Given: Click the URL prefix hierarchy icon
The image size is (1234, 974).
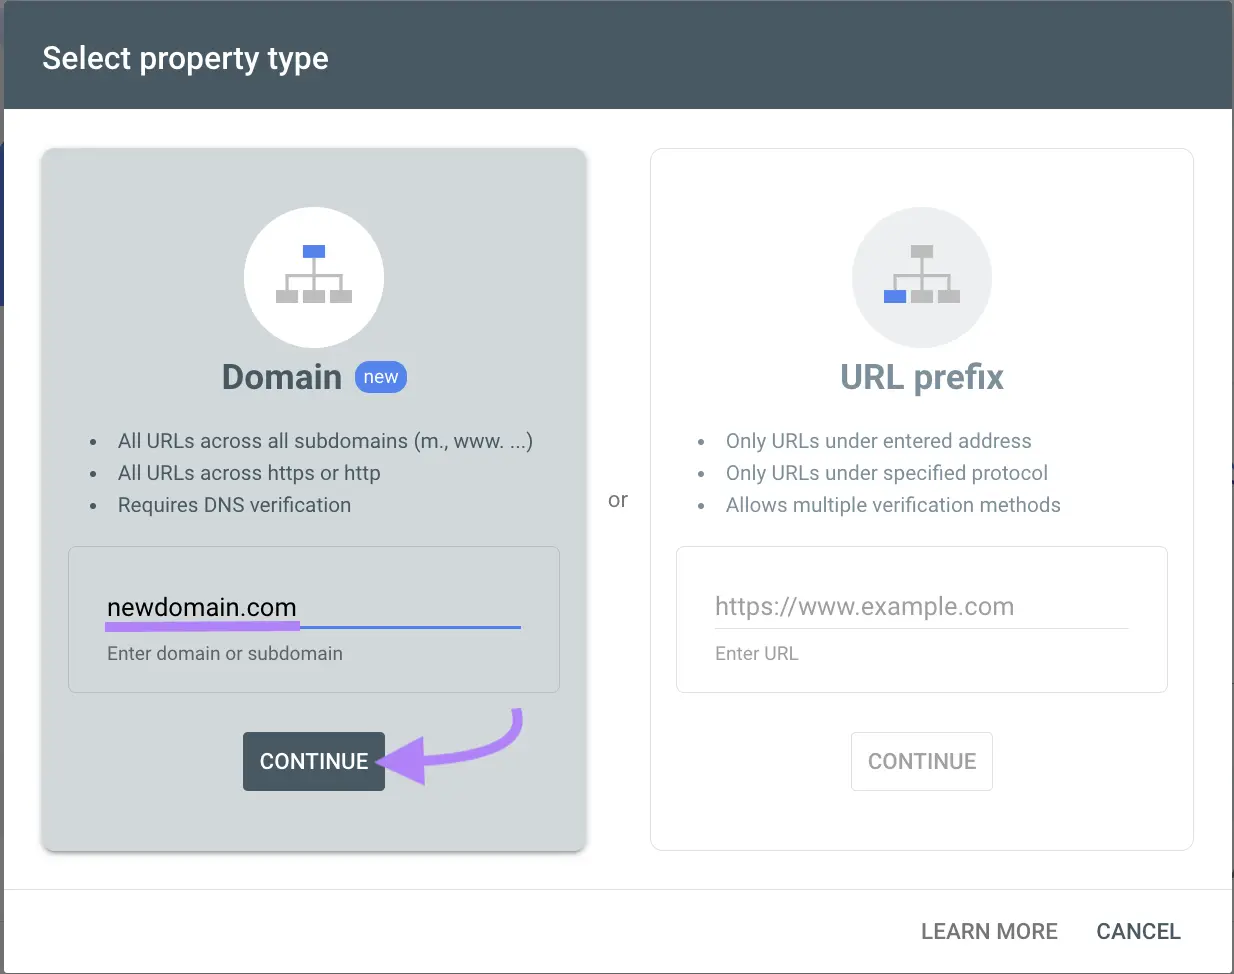Looking at the screenshot, I should click(x=922, y=278).
